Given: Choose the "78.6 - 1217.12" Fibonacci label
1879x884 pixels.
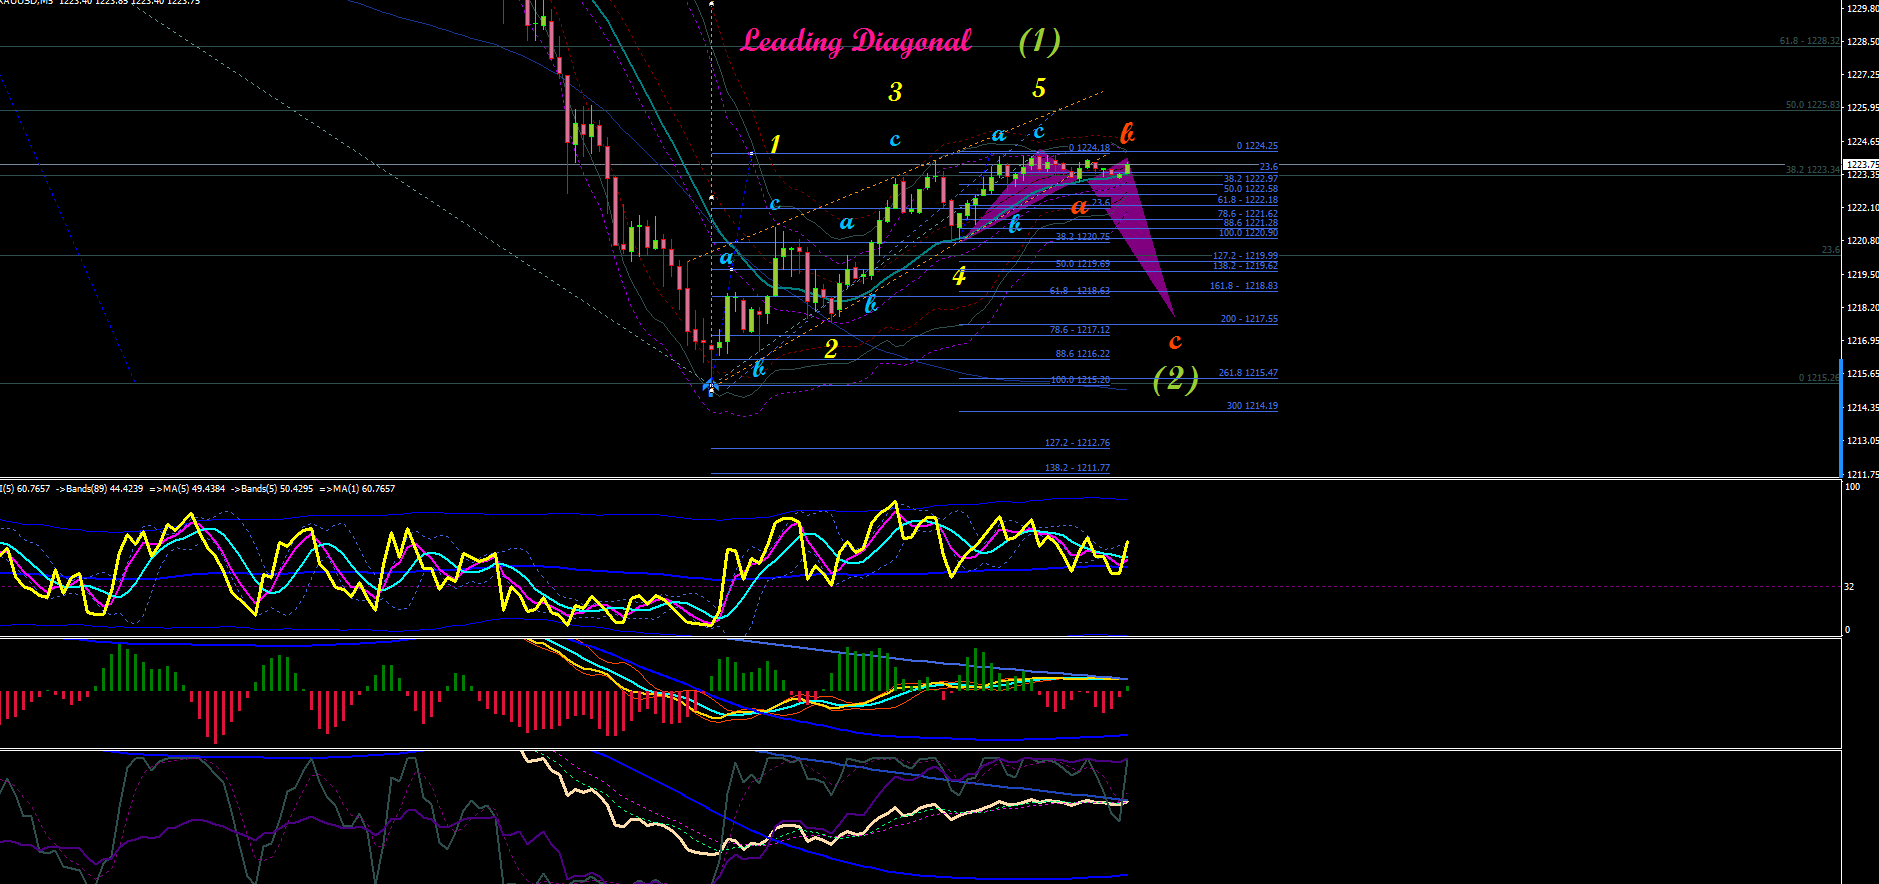Looking at the screenshot, I should (1079, 330).
